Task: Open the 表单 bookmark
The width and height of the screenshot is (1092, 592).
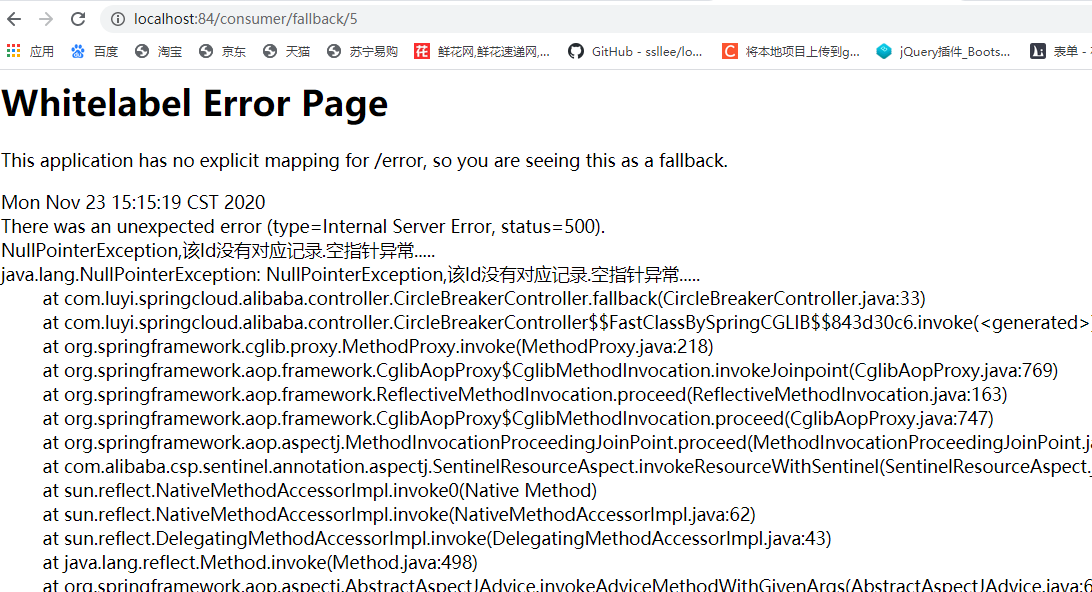Action: tap(1061, 52)
